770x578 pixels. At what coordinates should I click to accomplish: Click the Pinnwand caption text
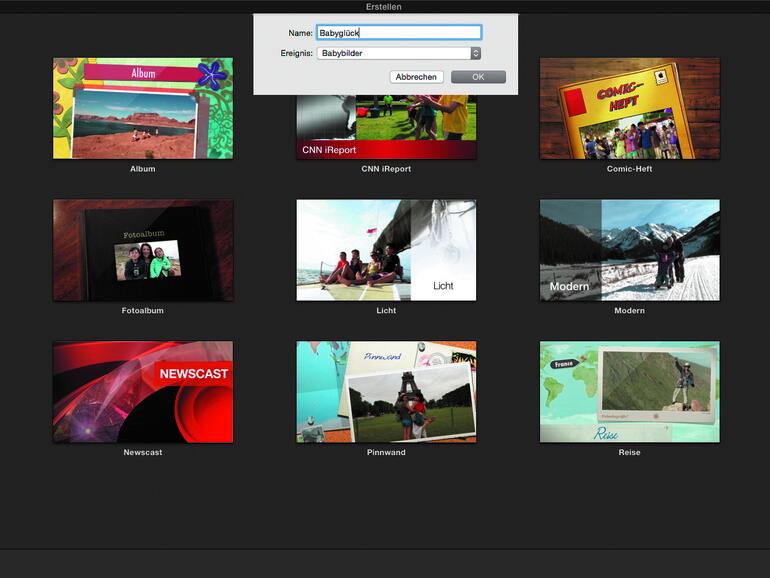pos(386,452)
